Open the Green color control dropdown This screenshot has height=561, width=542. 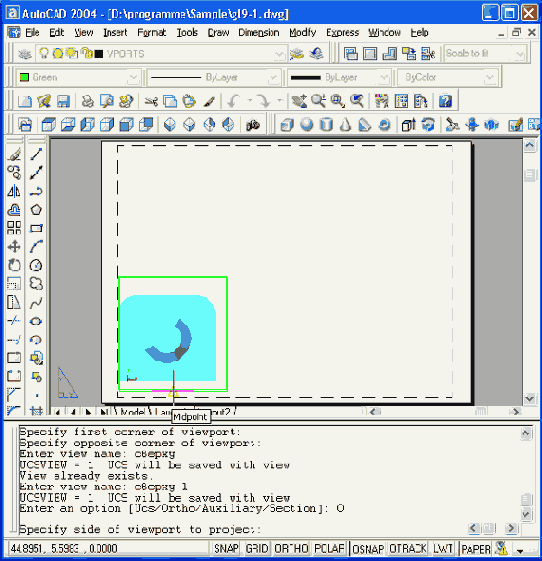pyautogui.click(x=133, y=78)
